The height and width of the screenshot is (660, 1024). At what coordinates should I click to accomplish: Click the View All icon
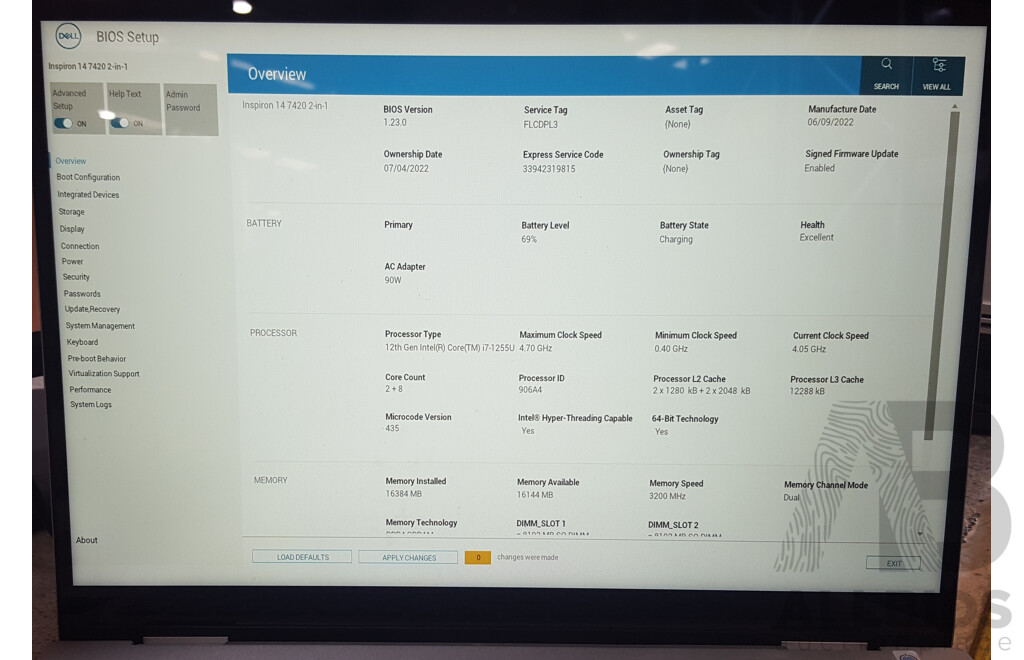[938, 65]
